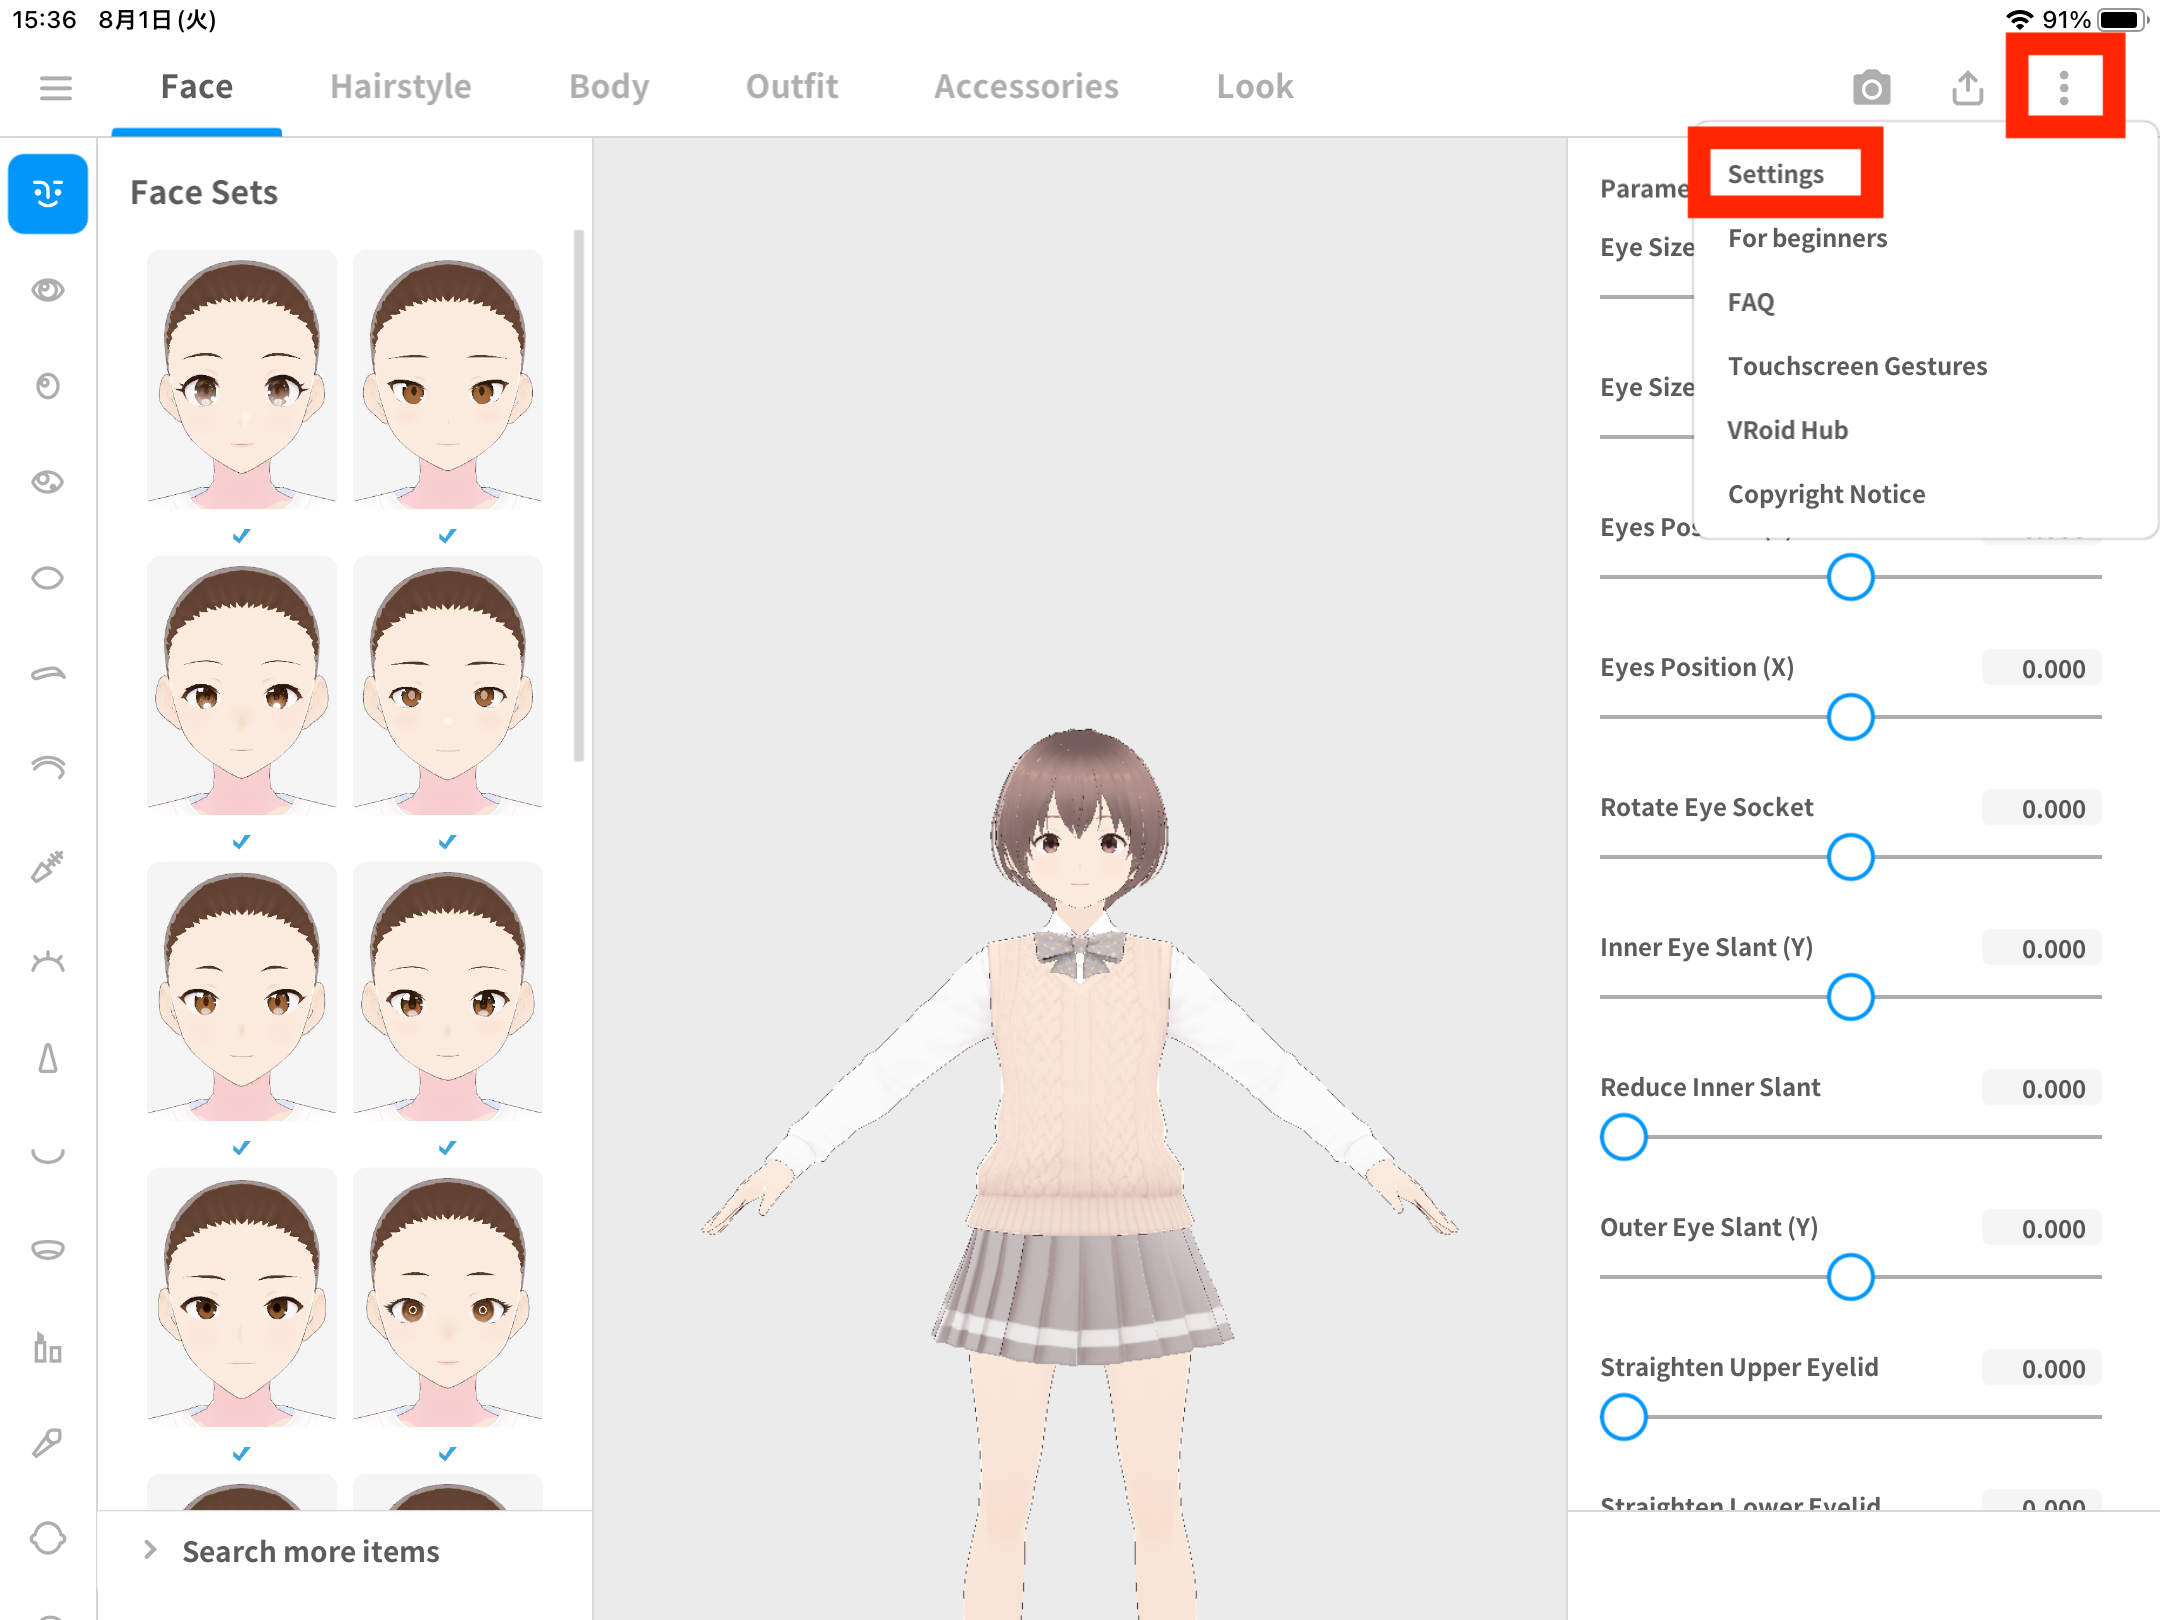Tap the Wi-Fi status icon
The height and width of the screenshot is (1620, 2160).
[2020, 20]
